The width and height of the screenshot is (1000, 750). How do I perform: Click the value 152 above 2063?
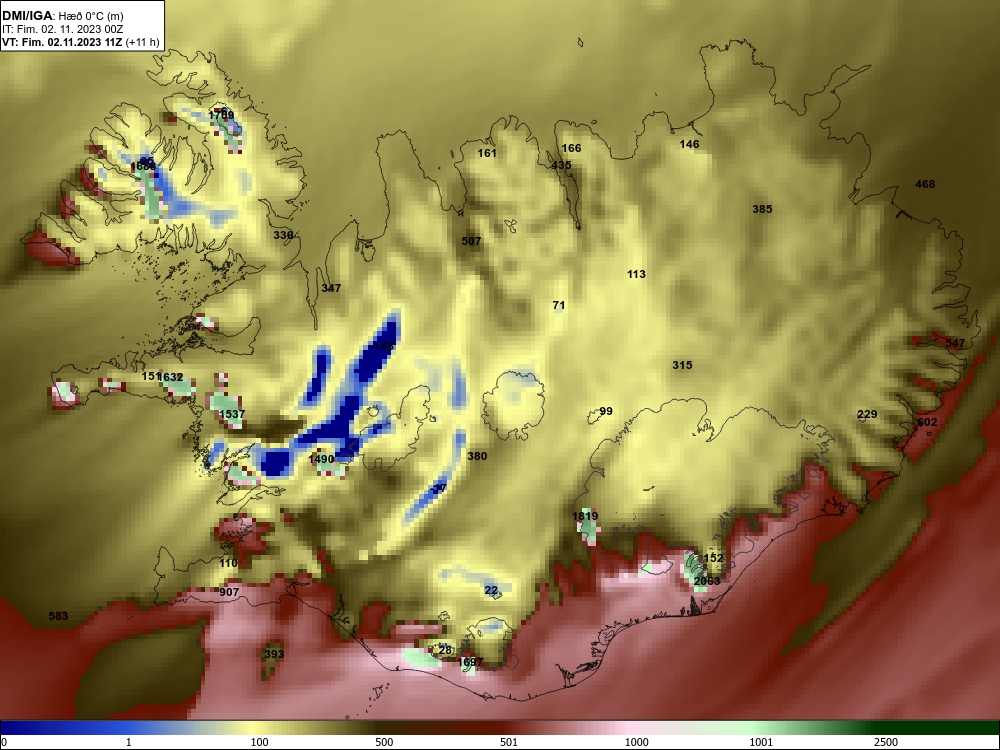coord(713,558)
